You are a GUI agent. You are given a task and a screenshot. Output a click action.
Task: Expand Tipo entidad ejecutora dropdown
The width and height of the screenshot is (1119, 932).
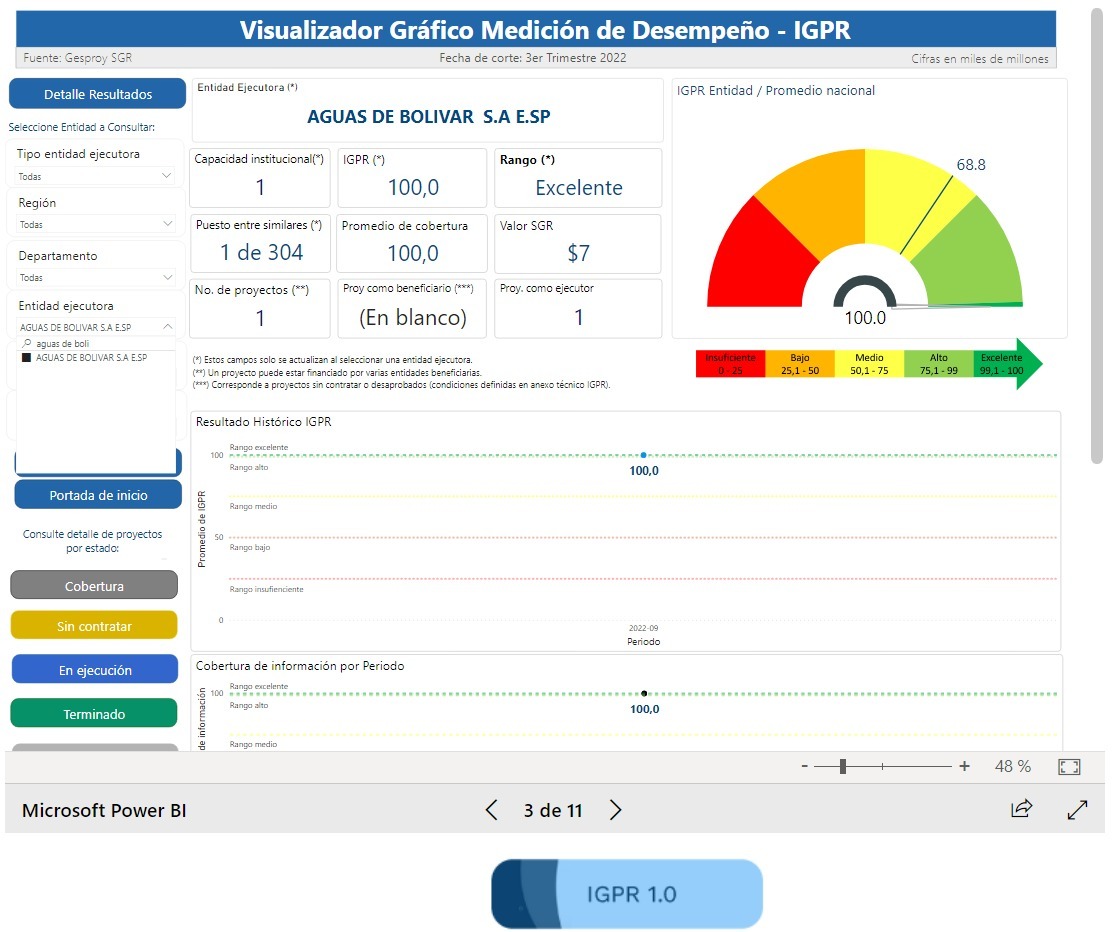click(x=166, y=176)
